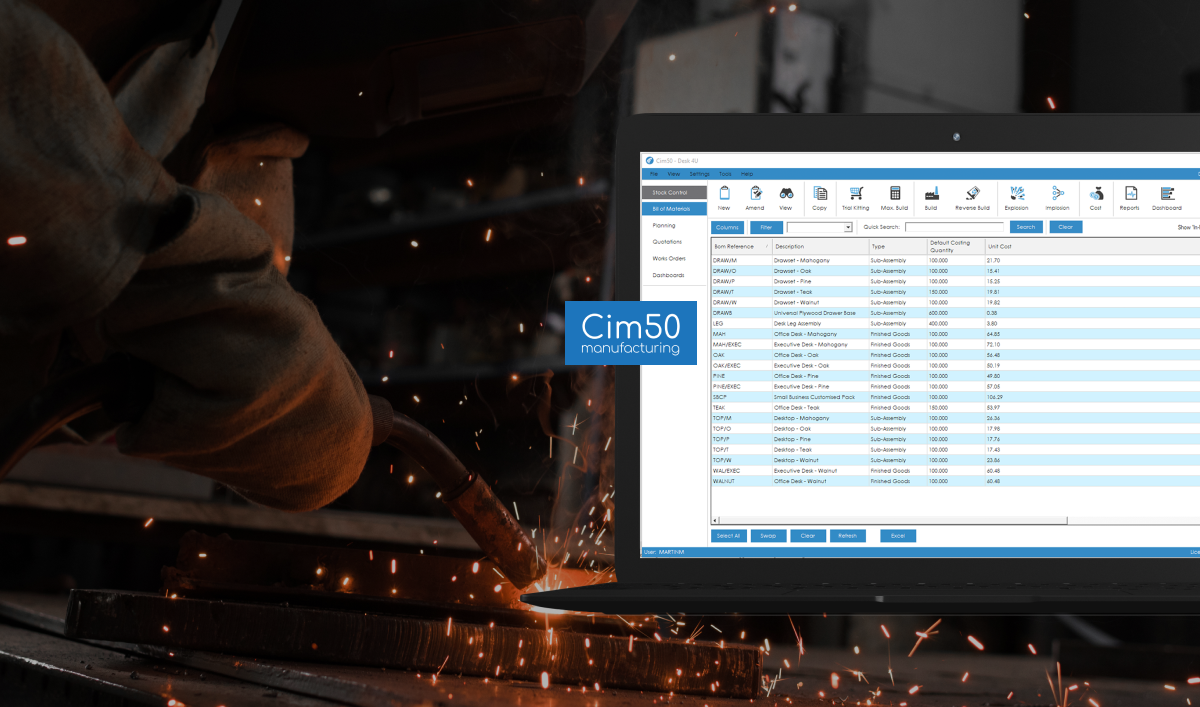Select the Amend icon
Screen dimensions: 1200x707
754,197
